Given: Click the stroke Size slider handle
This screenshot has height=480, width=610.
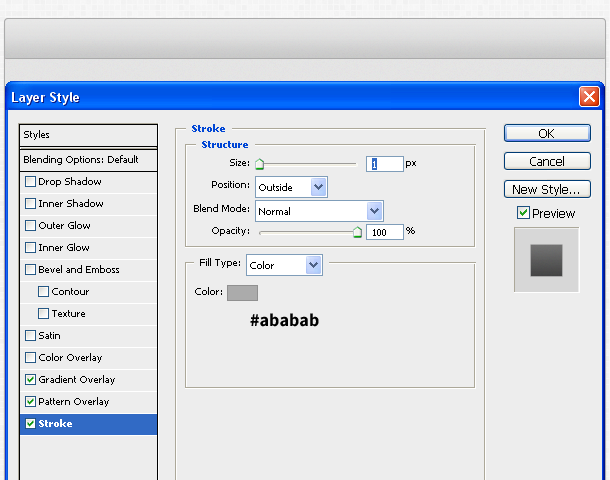Looking at the screenshot, I should click(x=259, y=164).
